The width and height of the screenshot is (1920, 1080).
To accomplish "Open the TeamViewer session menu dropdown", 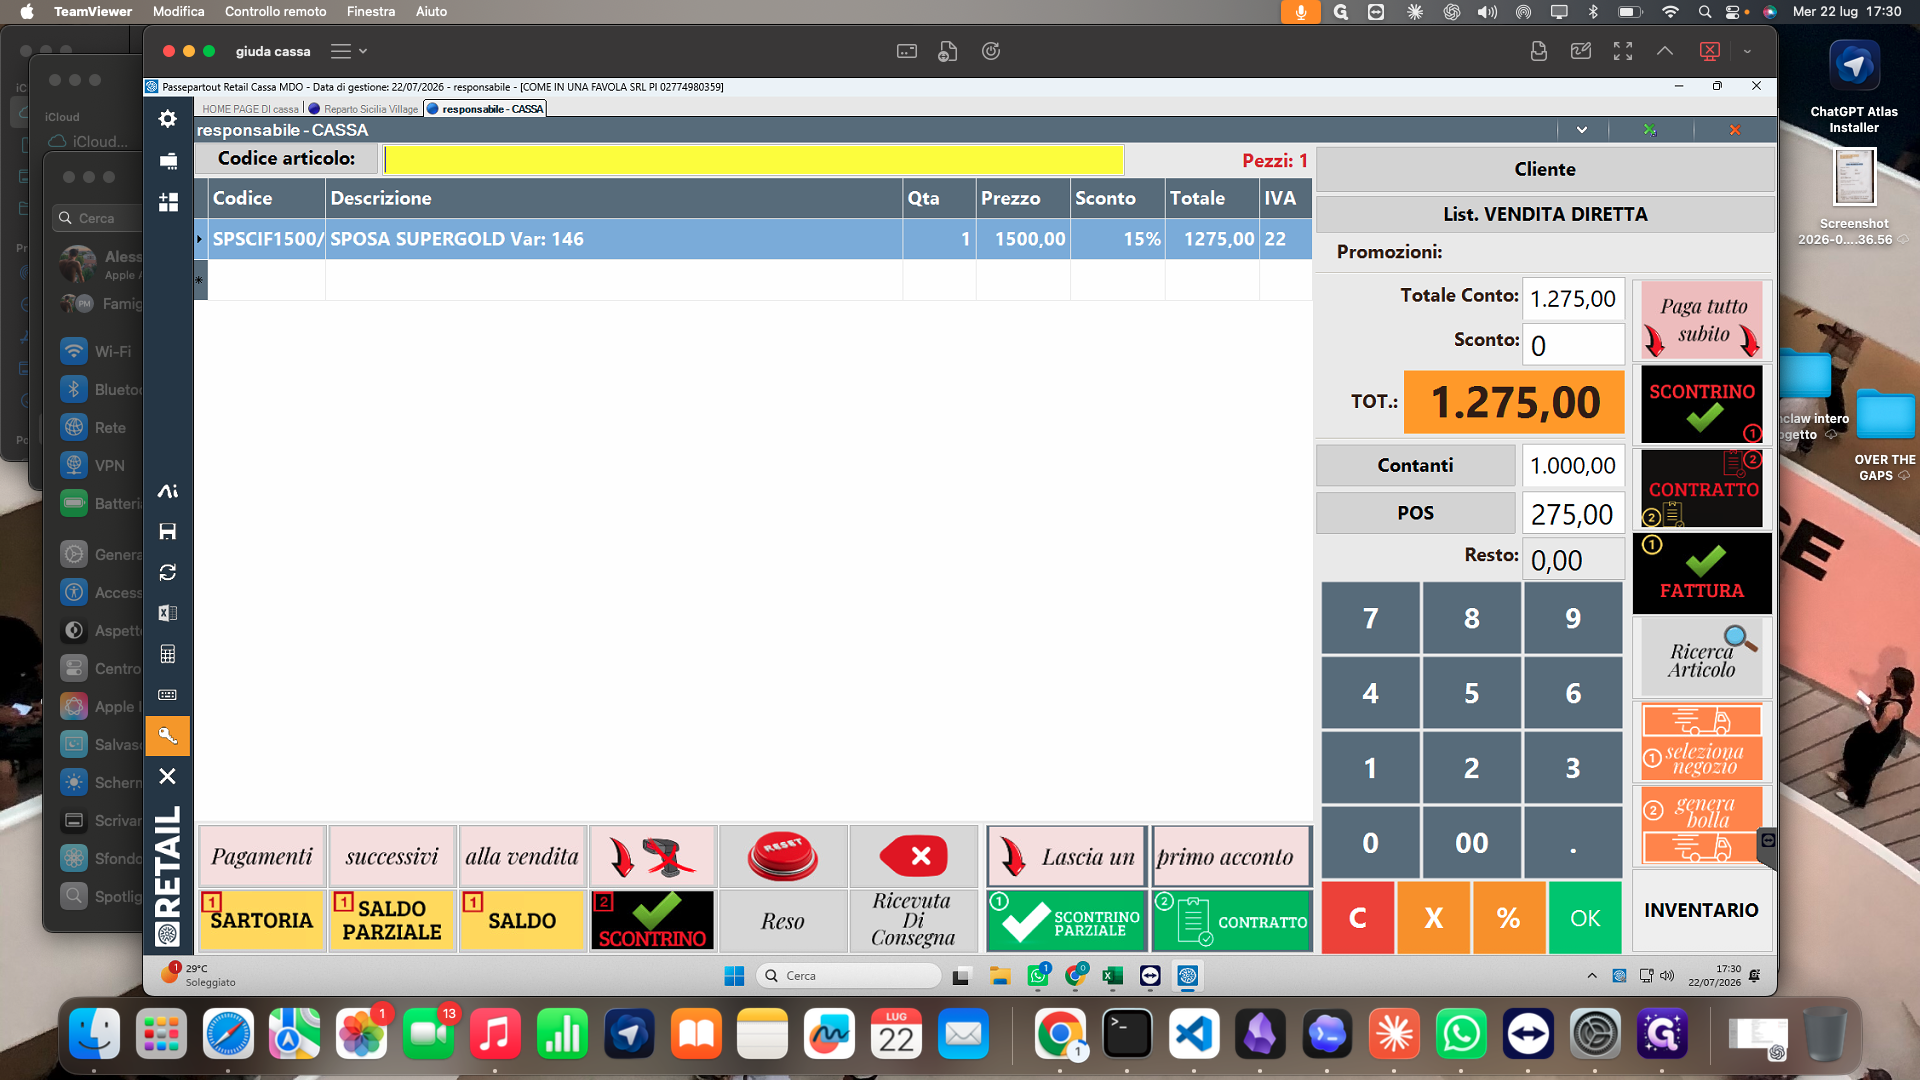I will click(350, 51).
